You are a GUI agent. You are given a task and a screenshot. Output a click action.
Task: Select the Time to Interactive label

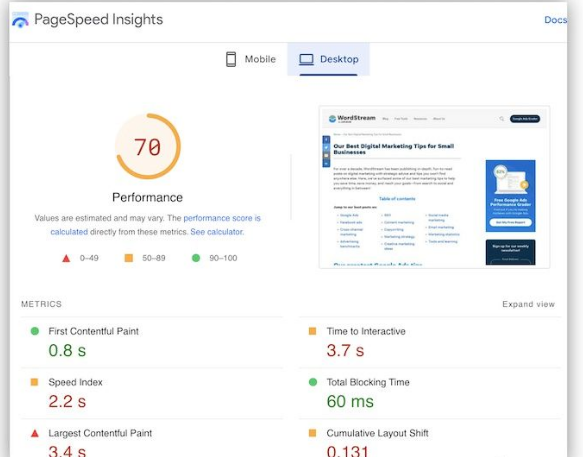pos(366,331)
